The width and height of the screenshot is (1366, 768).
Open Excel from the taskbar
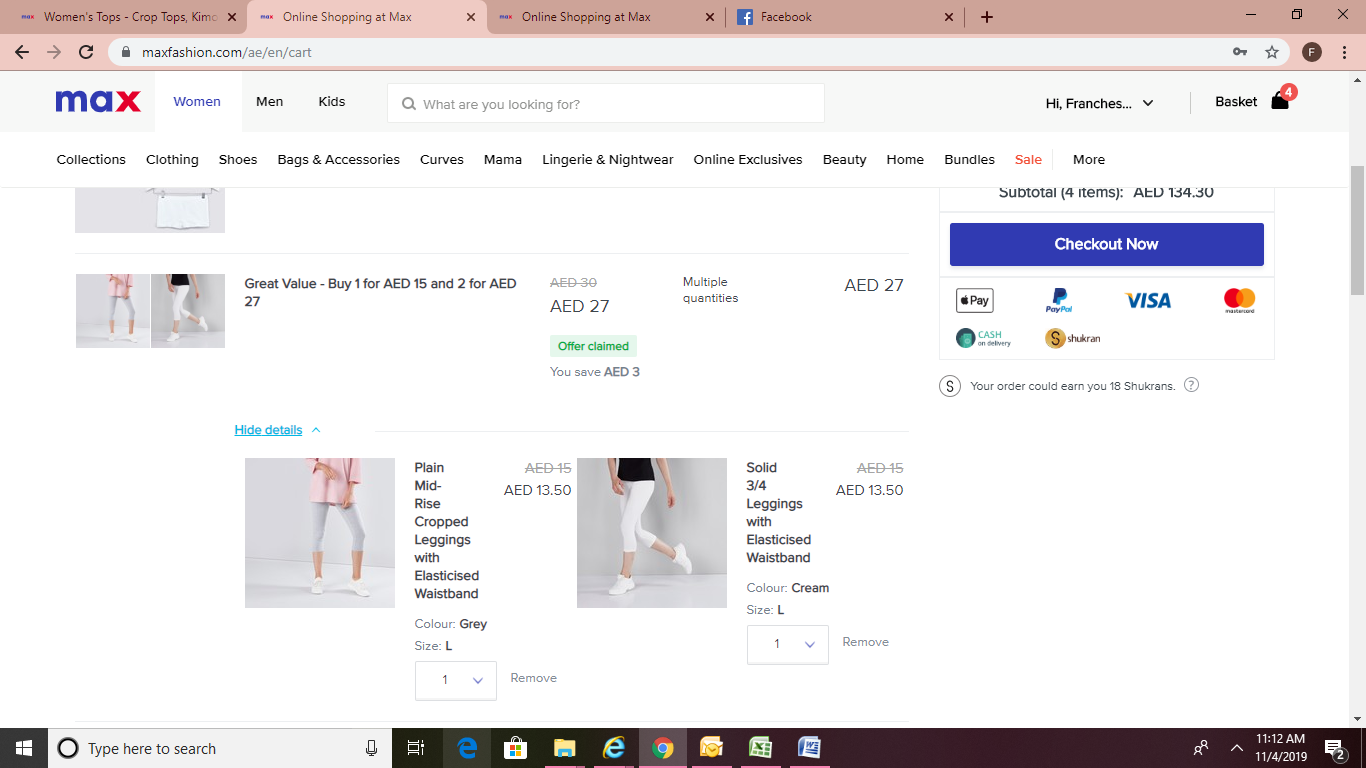coord(760,748)
